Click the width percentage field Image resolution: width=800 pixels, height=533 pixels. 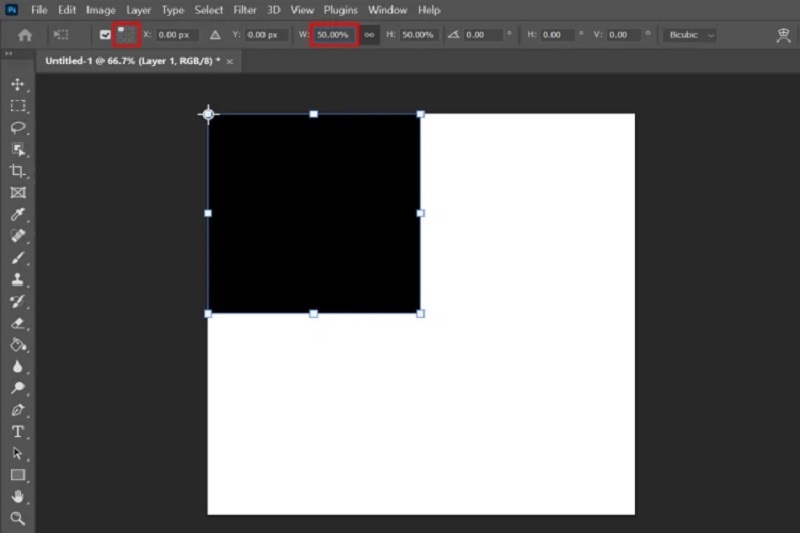coord(334,35)
